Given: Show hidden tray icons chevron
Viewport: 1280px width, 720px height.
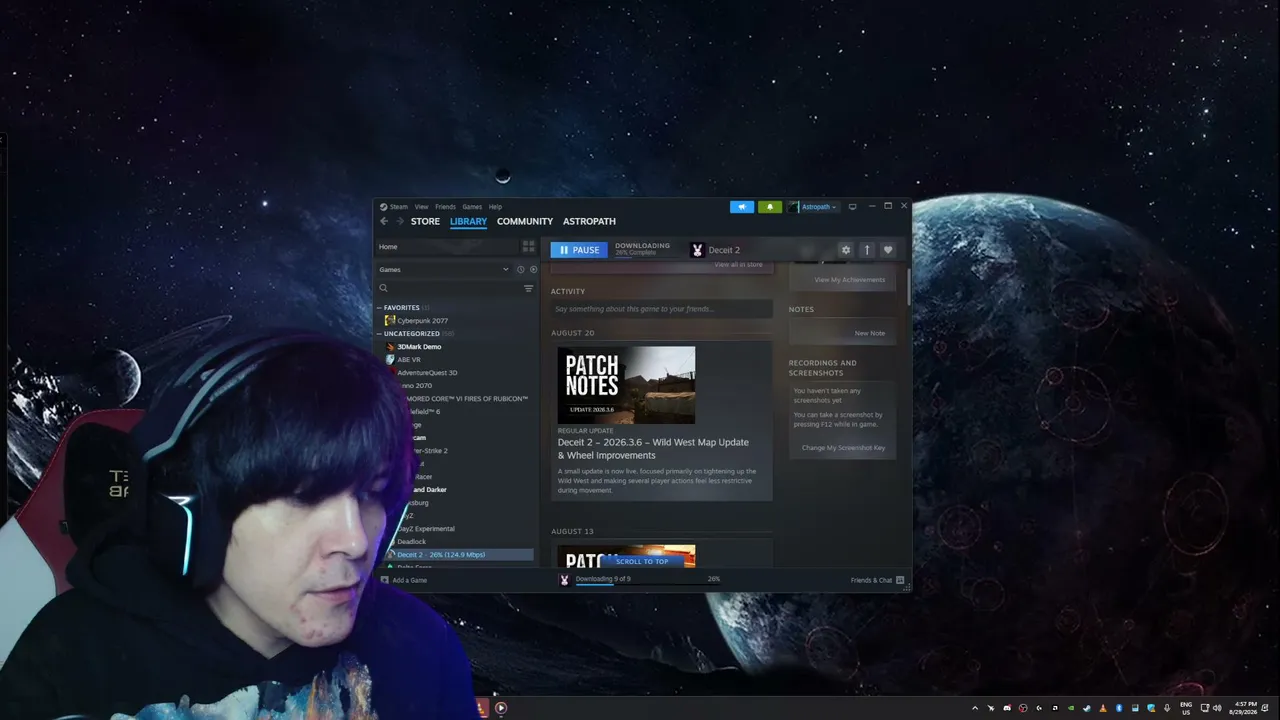Looking at the screenshot, I should (x=975, y=708).
